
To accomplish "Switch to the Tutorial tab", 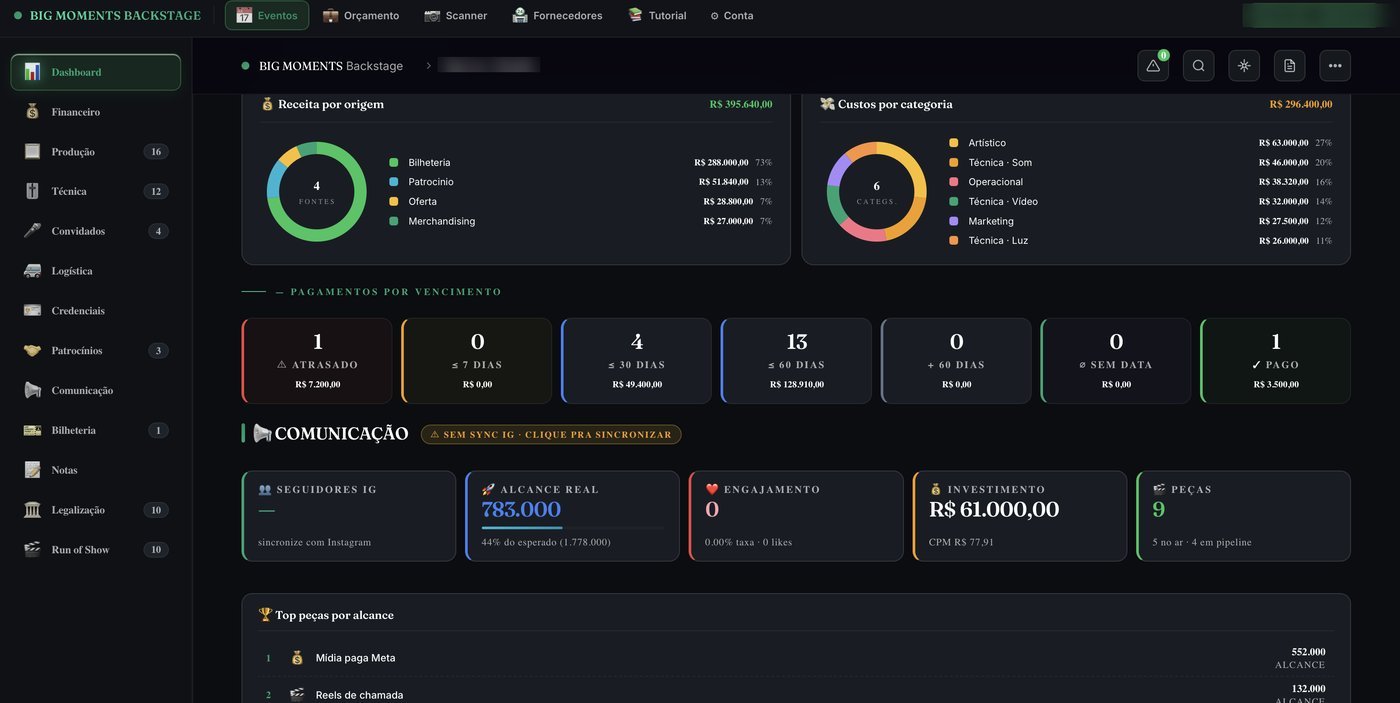I will point(657,15).
